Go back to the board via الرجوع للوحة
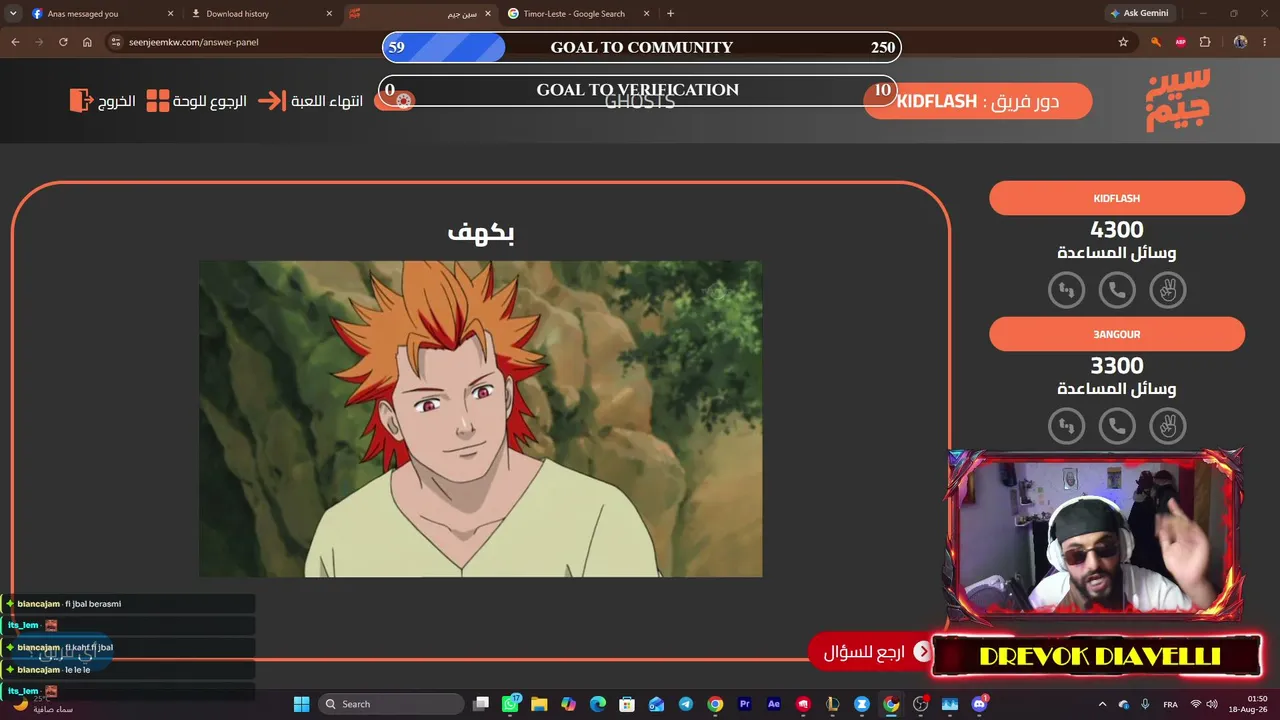1280x720 pixels. (x=197, y=101)
